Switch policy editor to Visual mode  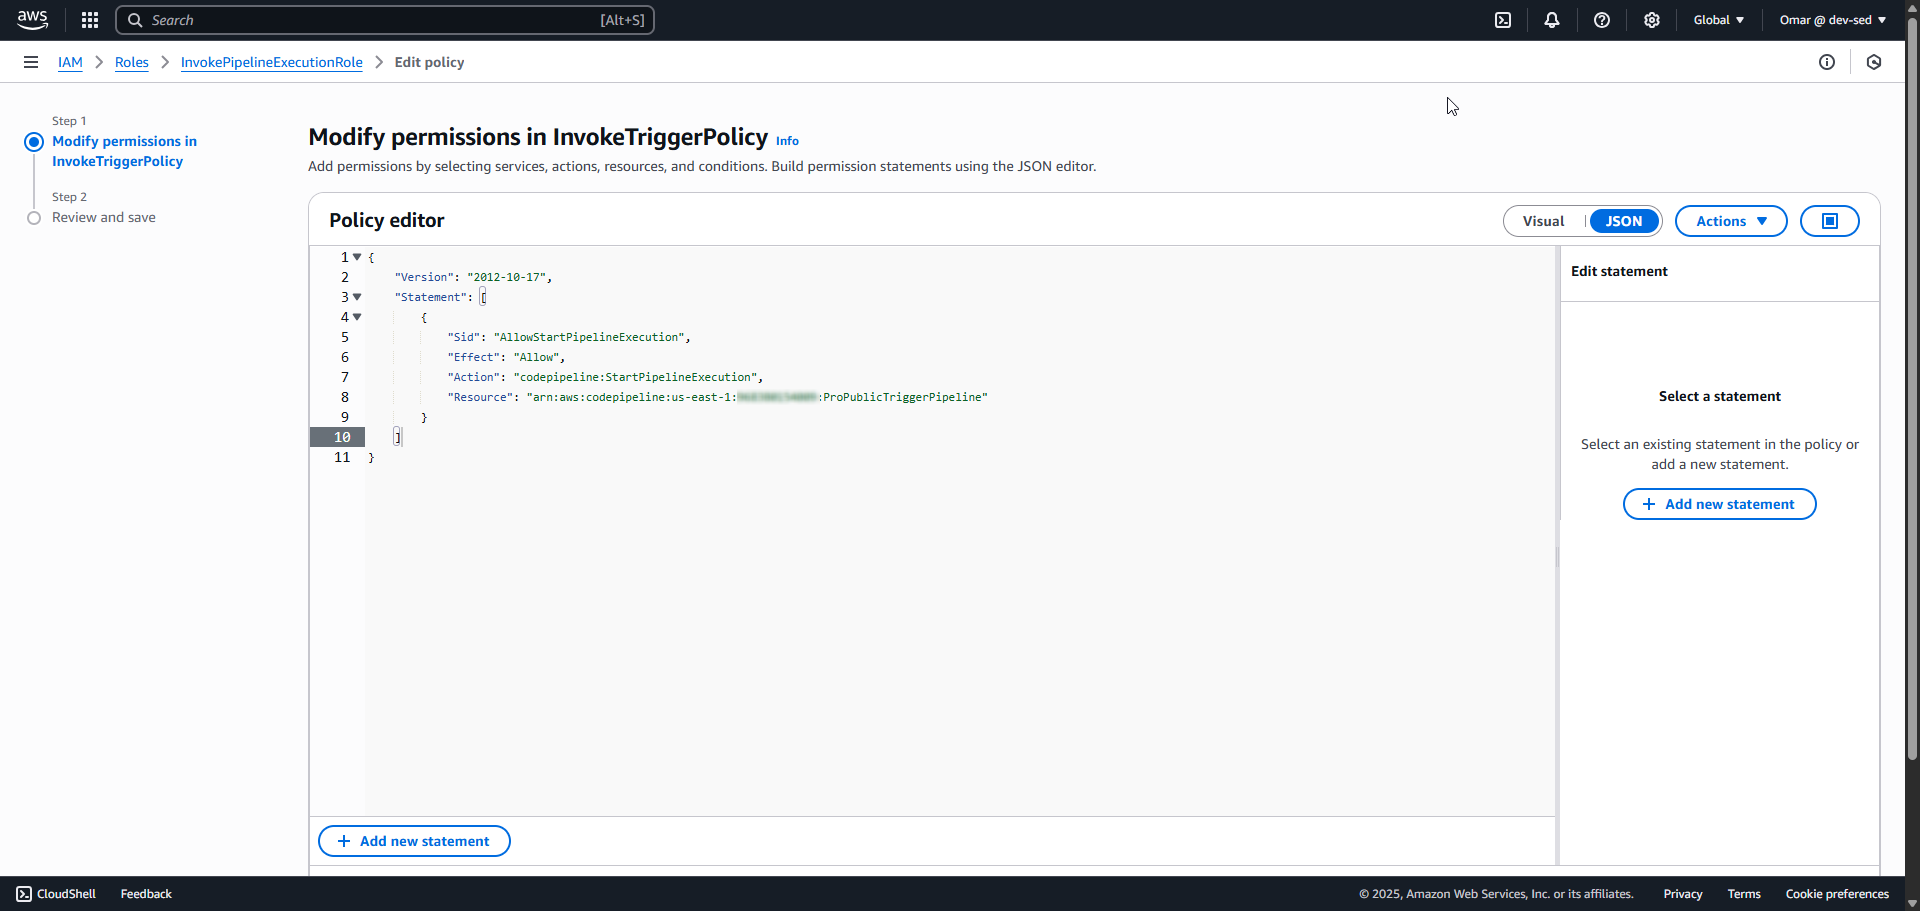pyautogui.click(x=1543, y=221)
